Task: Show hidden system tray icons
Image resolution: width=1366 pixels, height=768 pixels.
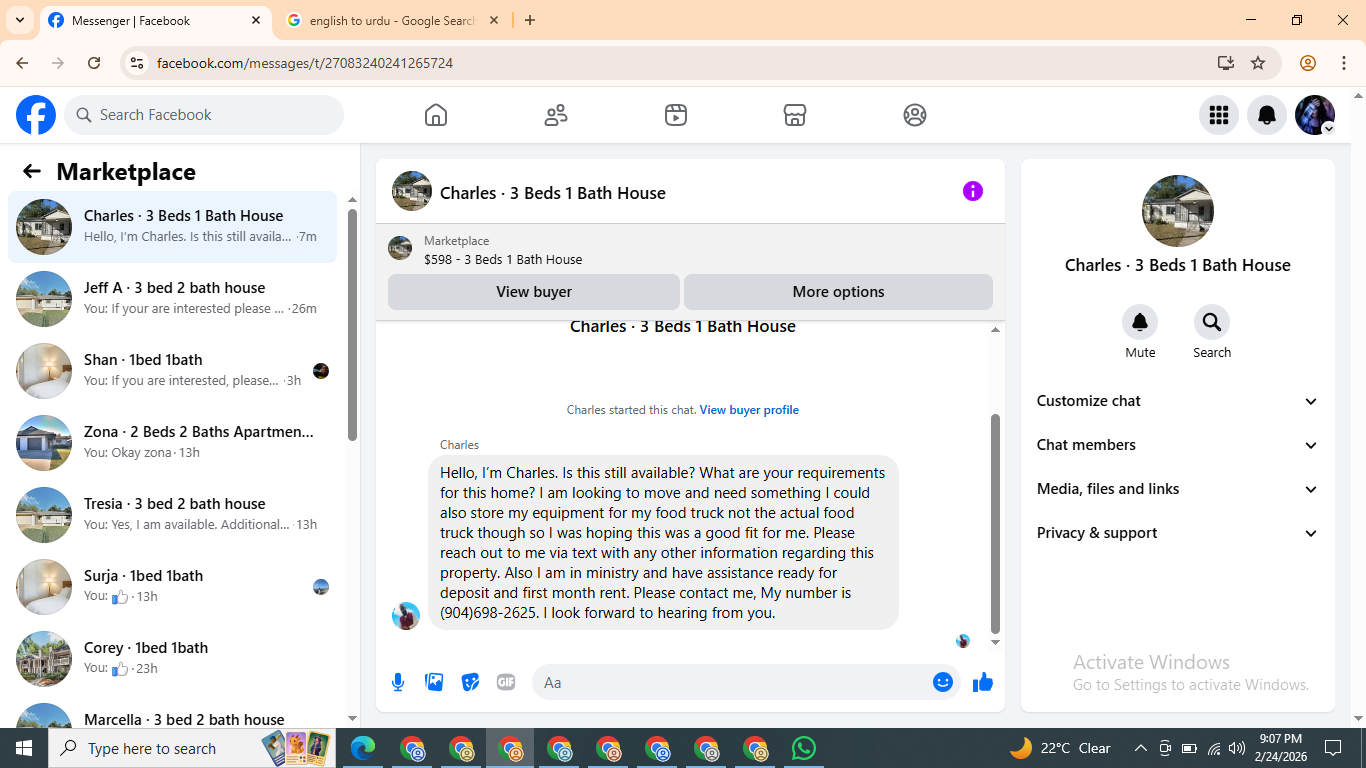Action: pyautogui.click(x=1140, y=748)
